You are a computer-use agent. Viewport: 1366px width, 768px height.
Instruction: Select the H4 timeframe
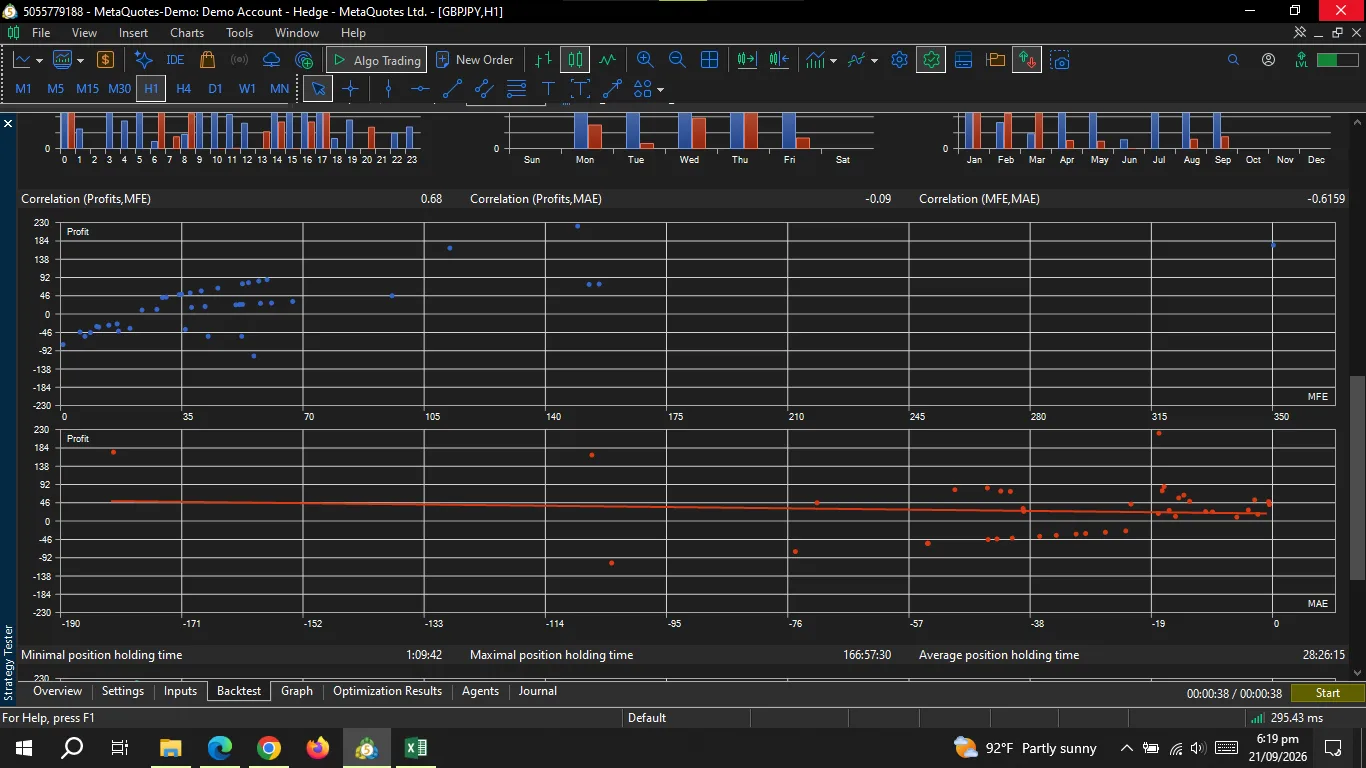click(183, 89)
